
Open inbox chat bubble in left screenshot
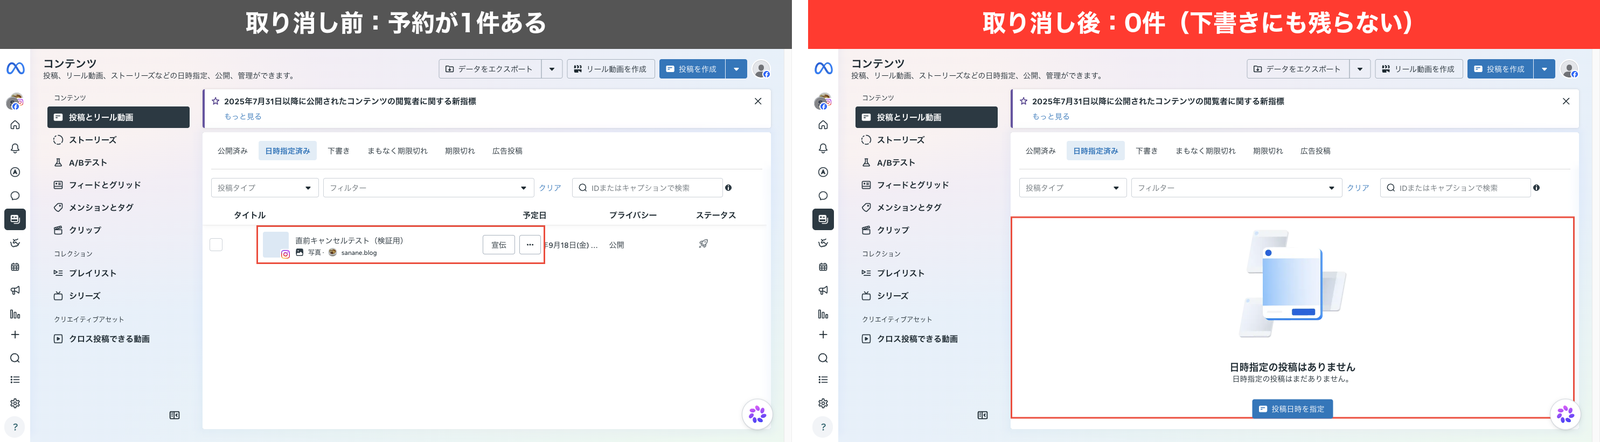15,196
